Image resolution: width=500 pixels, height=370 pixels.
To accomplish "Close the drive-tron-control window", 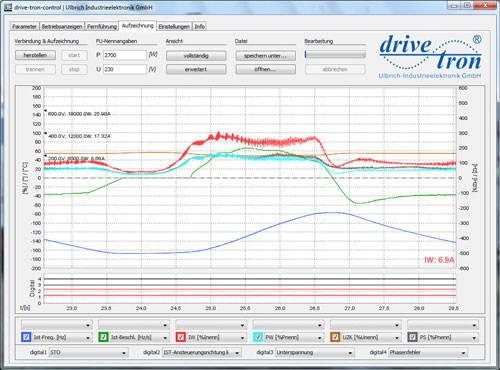I will pos(486,6).
